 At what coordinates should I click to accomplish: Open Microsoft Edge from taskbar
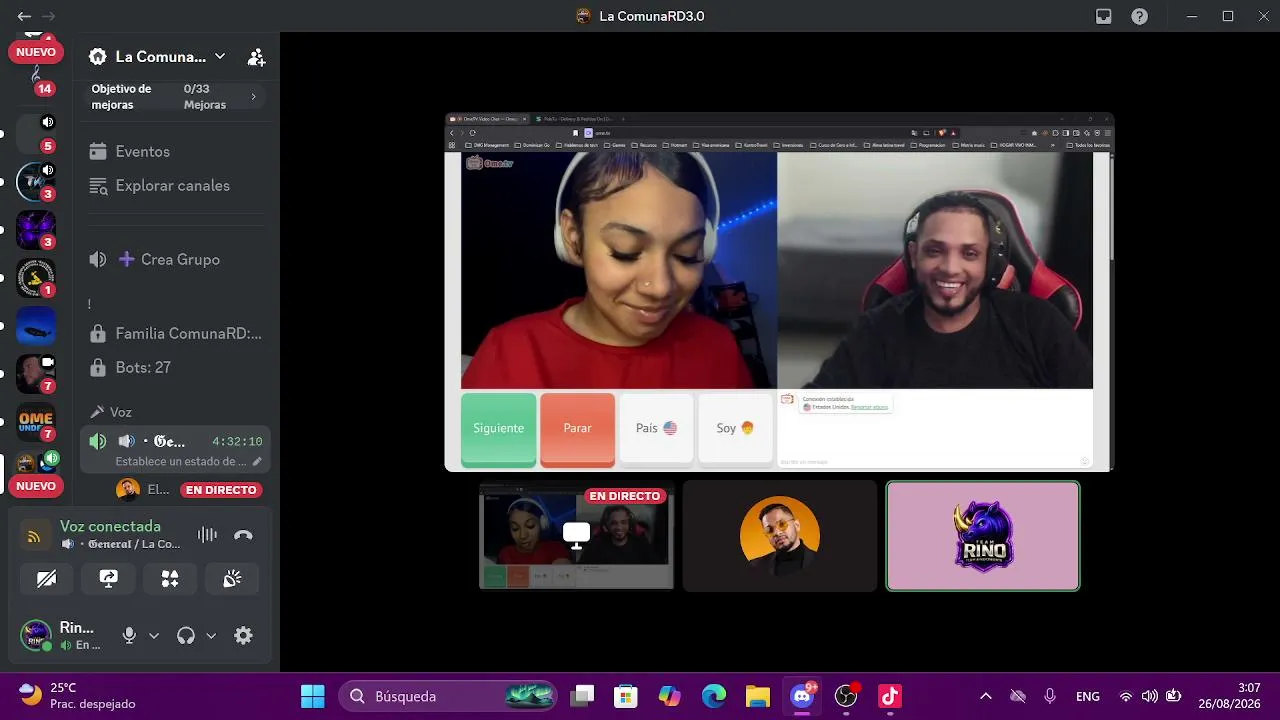[714, 696]
